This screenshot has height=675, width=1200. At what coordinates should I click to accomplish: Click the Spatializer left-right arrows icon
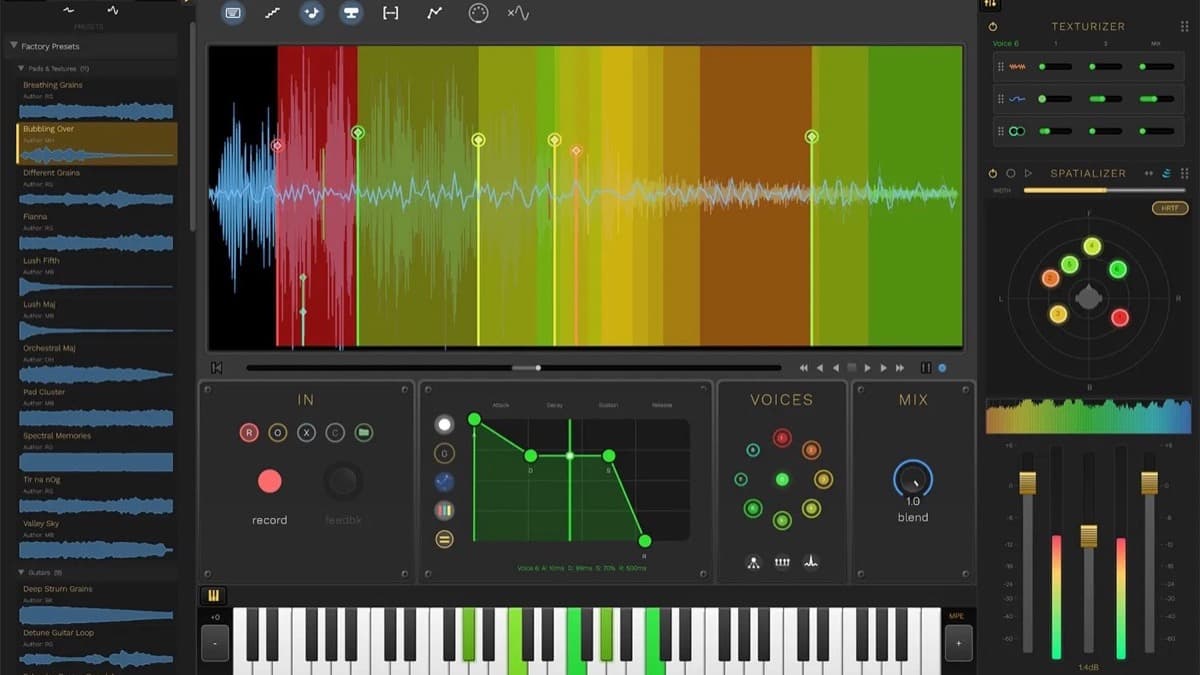click(x=1149, y=173)
